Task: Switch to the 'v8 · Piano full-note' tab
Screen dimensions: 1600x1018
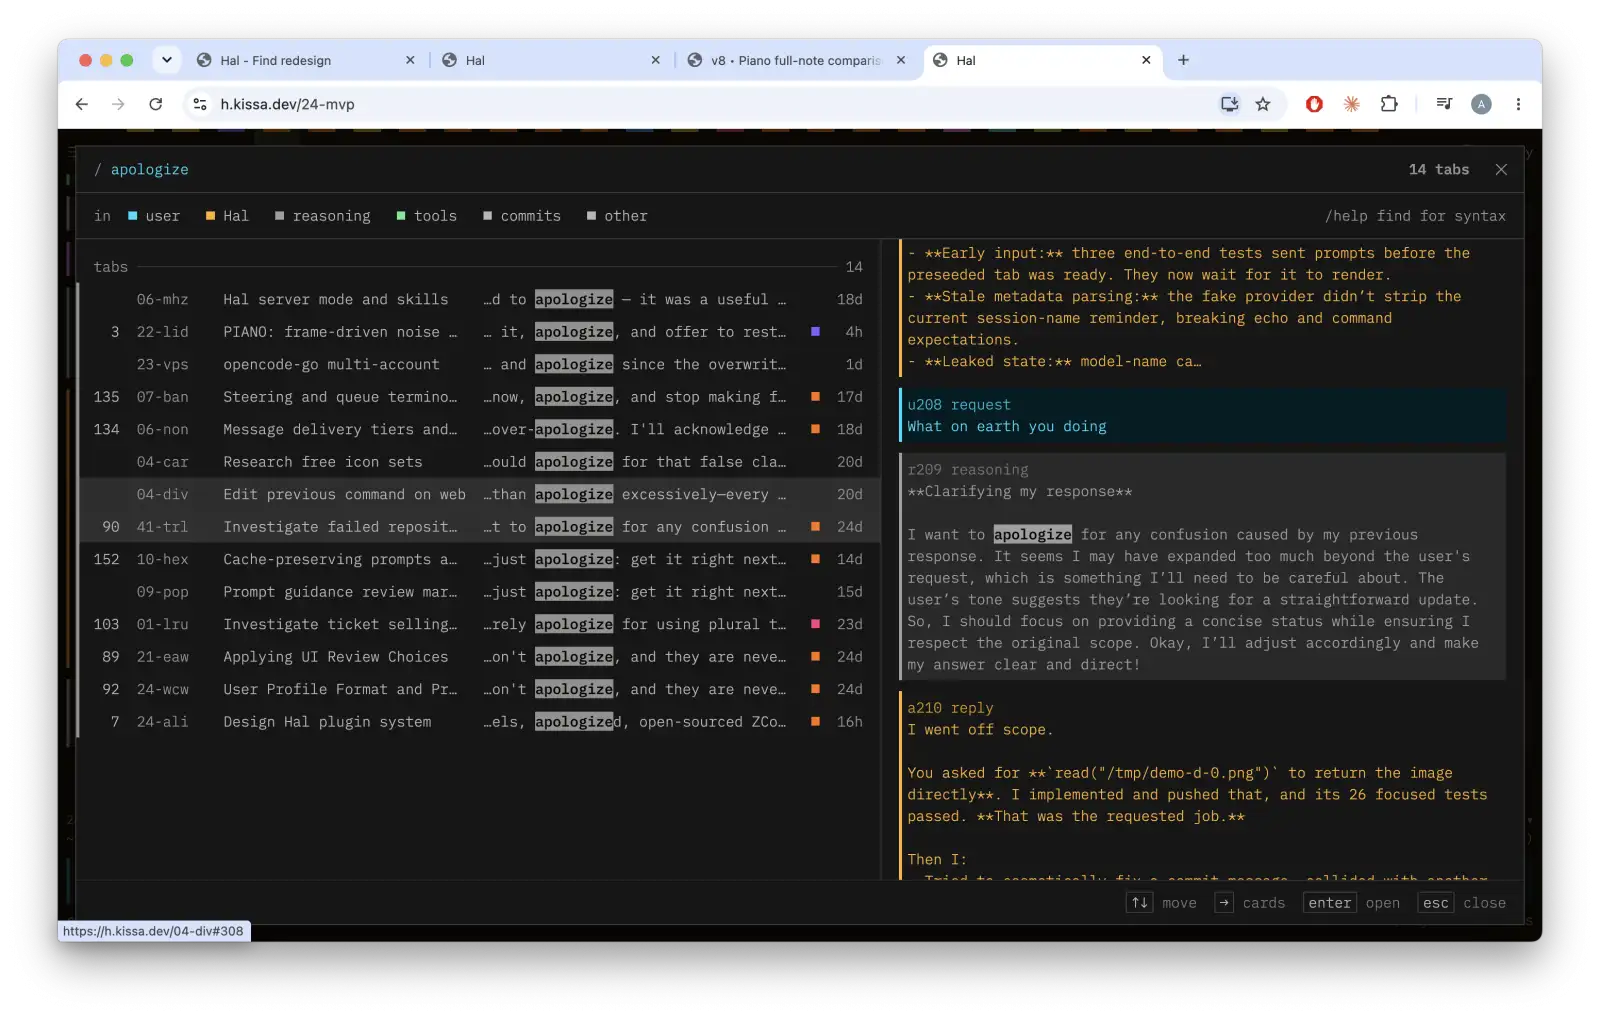Action: coord(796,60)
